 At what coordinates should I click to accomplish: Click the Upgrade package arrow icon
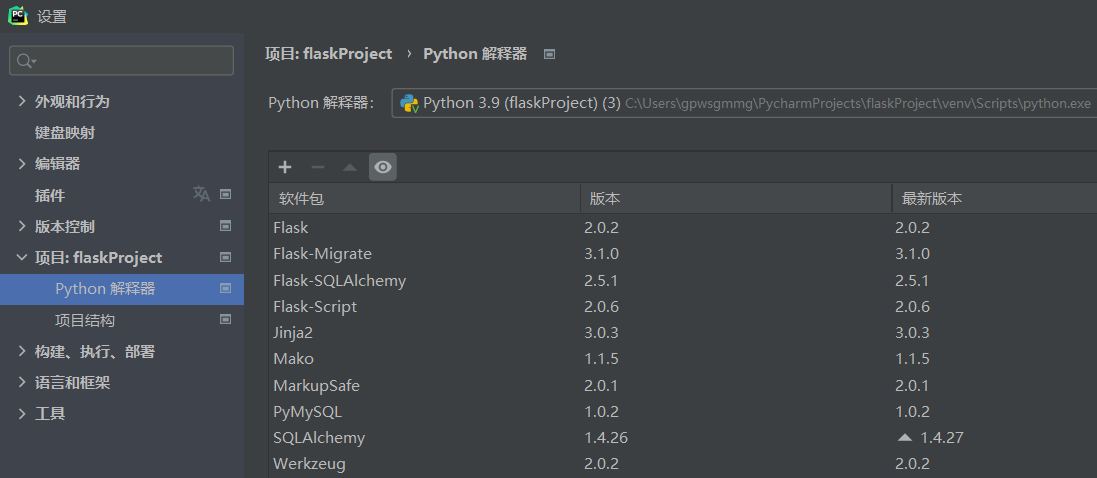(350, 167)
